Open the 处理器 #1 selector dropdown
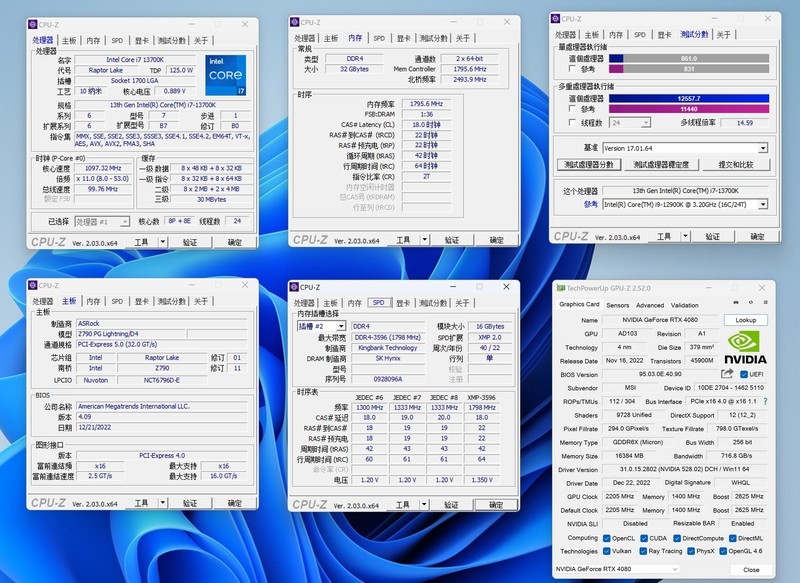The width and height of the screenshot is (800, 583). [127, 223]
